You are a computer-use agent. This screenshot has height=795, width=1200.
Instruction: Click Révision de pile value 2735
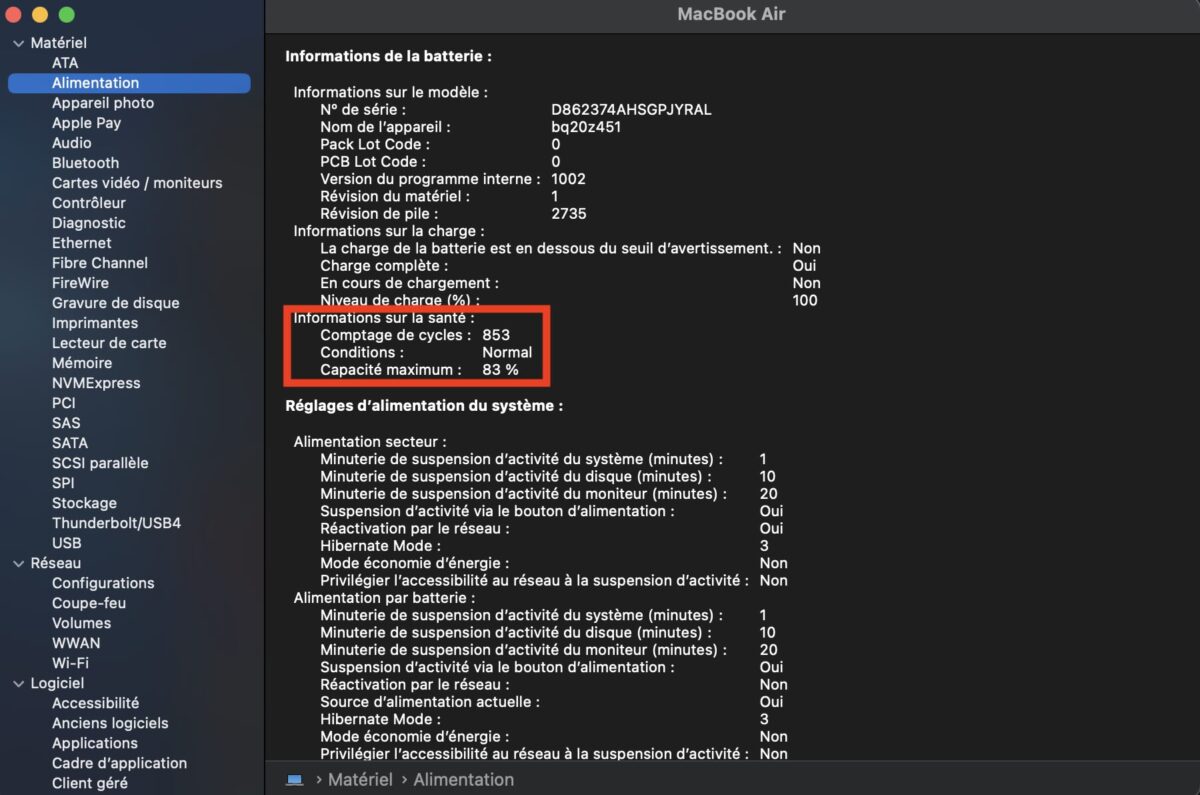(569, 213)
